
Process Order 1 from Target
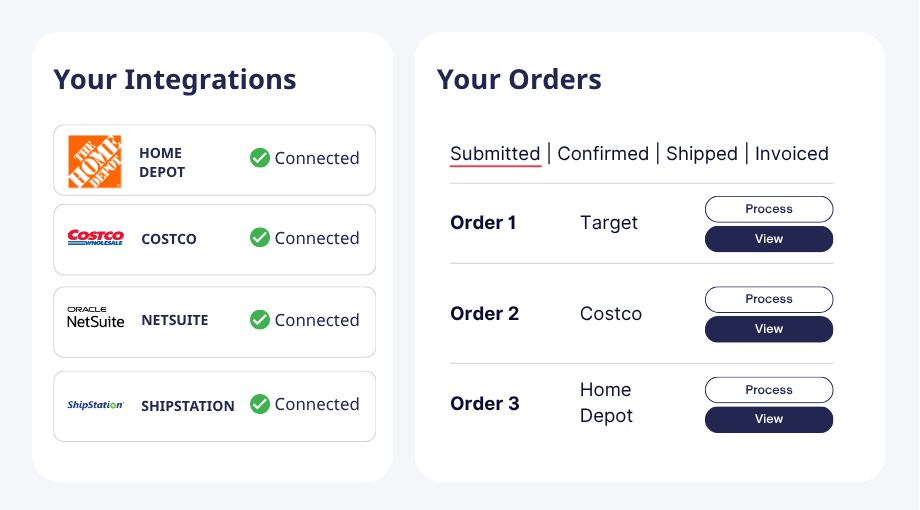(x=769, y=209)
